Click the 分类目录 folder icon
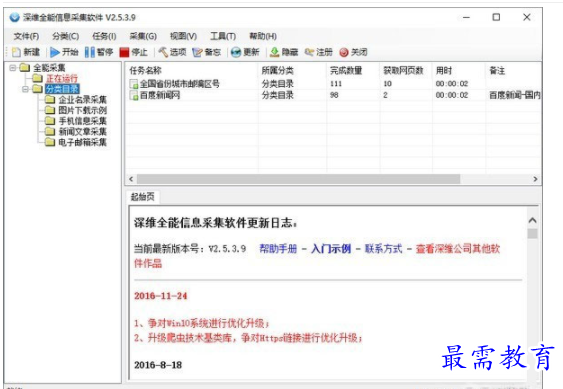Image resolution: width=563 pixels, height=389 pixels. pyautogui.click(x=37, y=89)
